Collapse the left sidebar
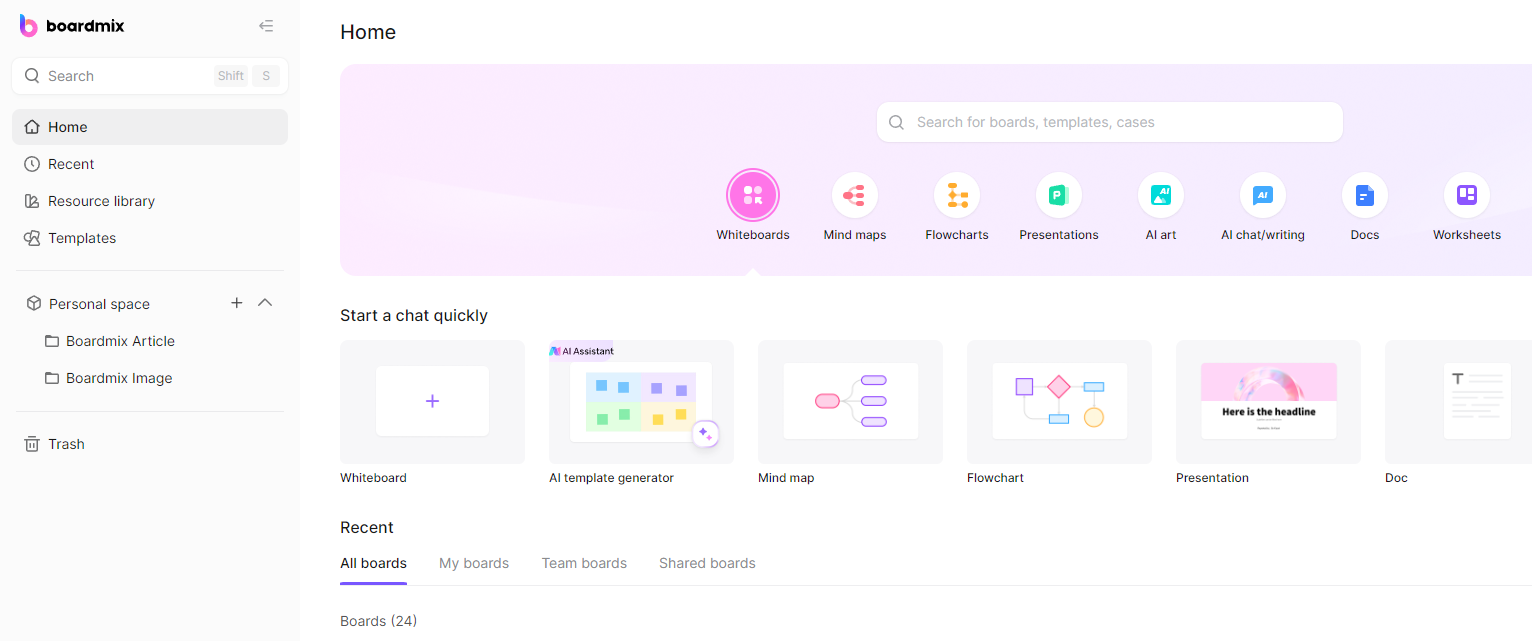Screen dimensions: 1532x641 266,25
